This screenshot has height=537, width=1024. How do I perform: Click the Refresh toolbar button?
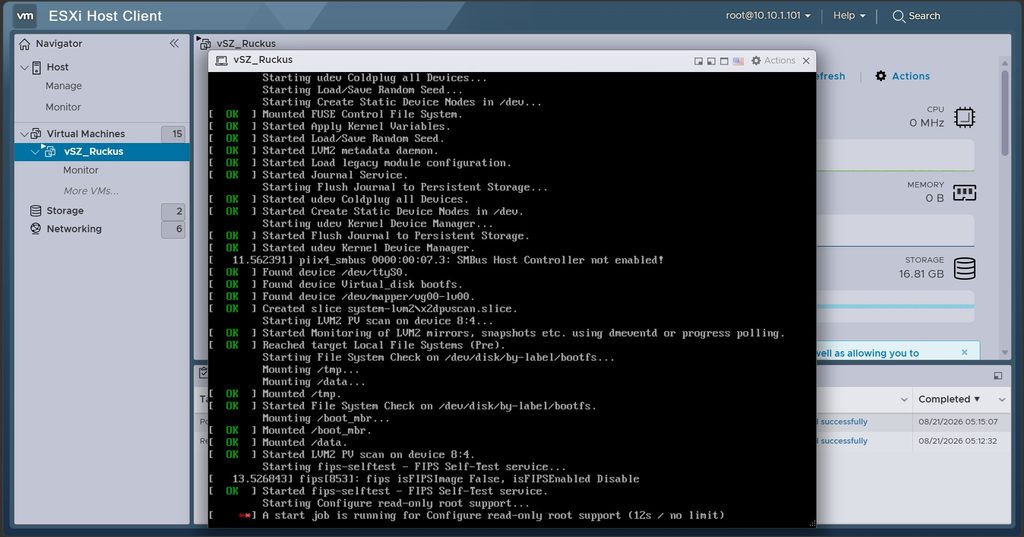click(x=830, y=76)
